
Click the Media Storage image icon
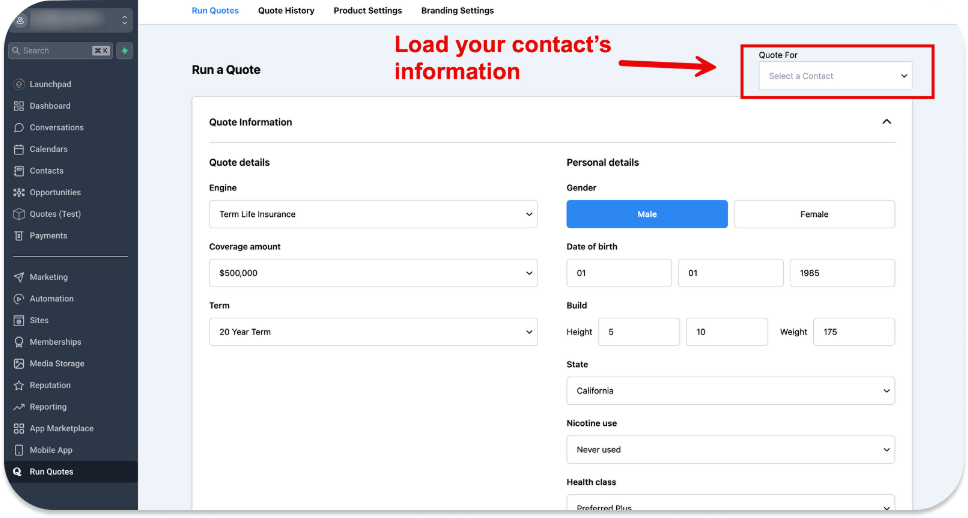(x=19, y=363)
